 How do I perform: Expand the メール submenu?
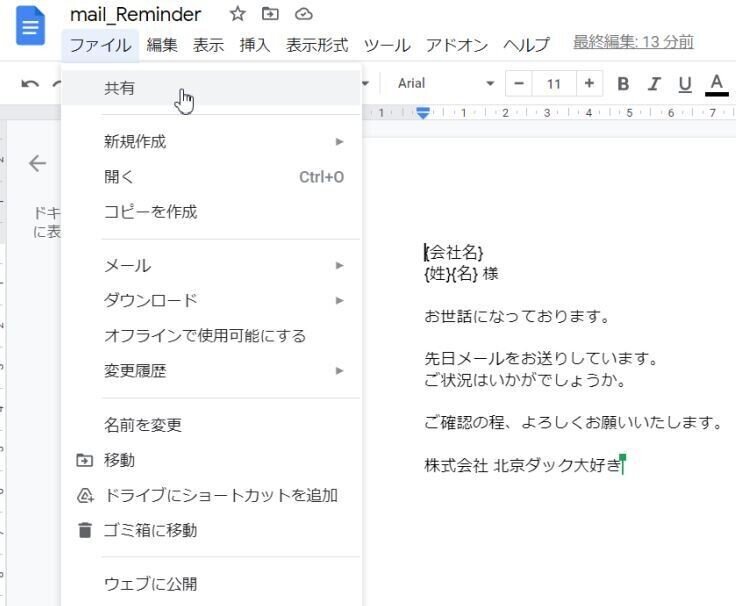[x=211, y=266]
